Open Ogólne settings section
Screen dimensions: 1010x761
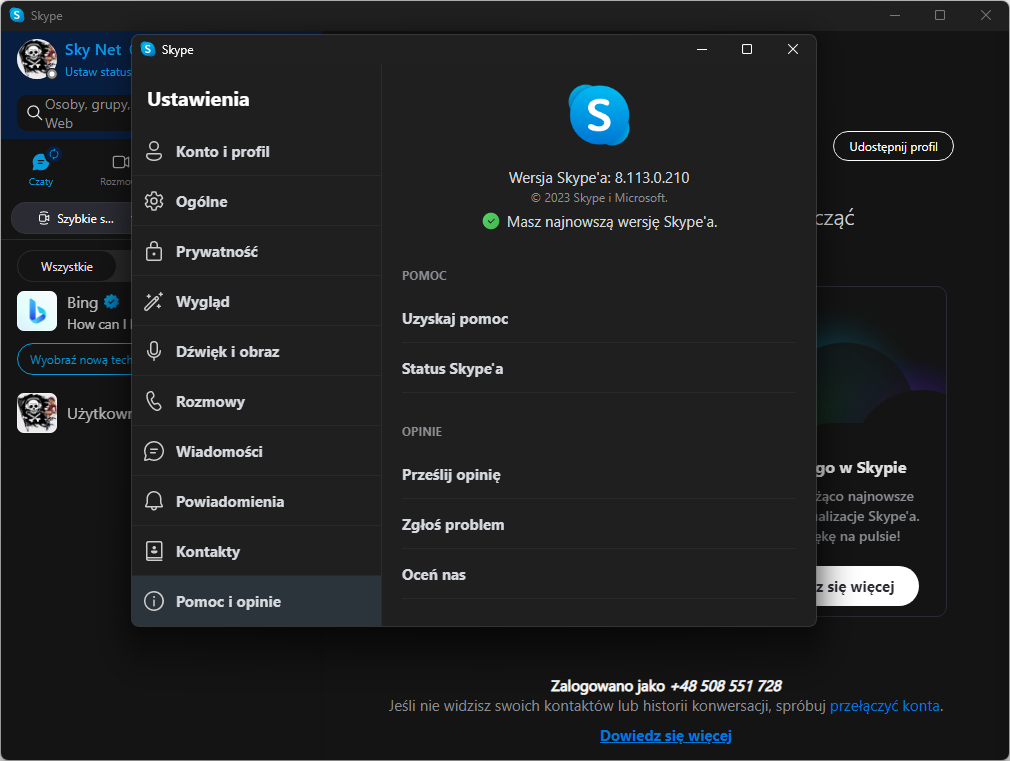pyautogui.click(x=256, y=201)
